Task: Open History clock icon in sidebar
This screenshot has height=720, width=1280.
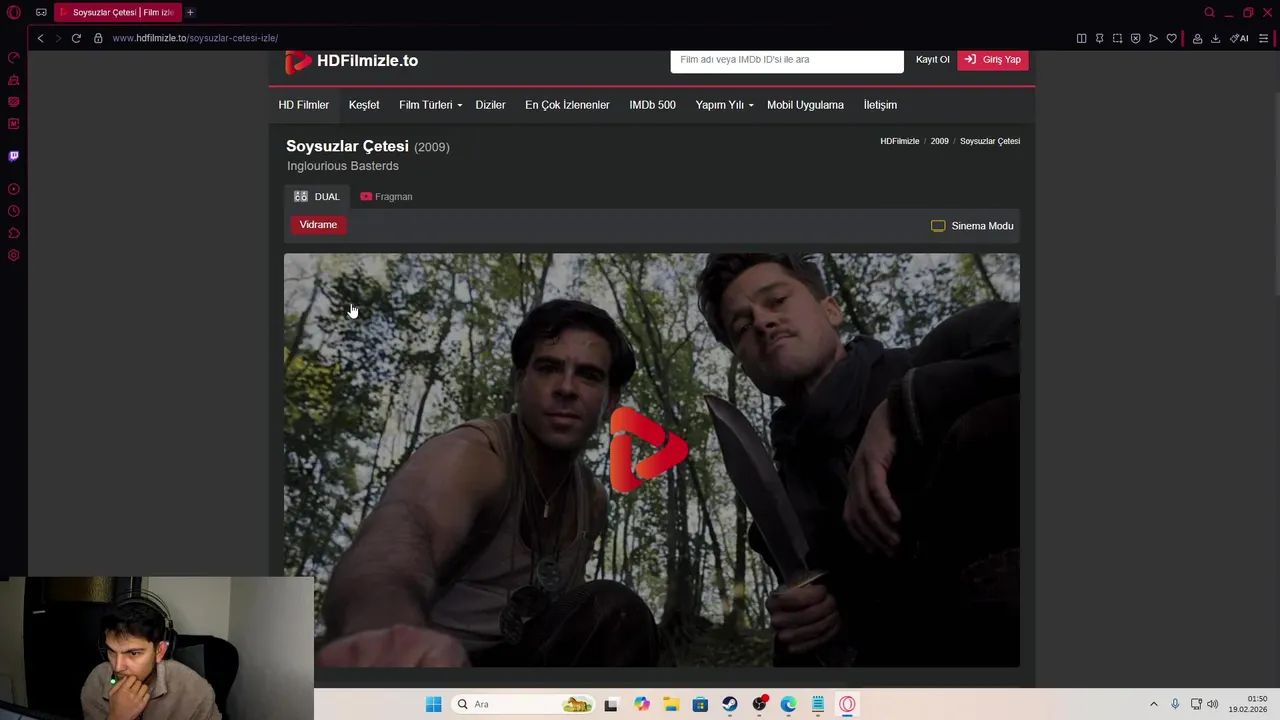Action: (x=14, y=211)
